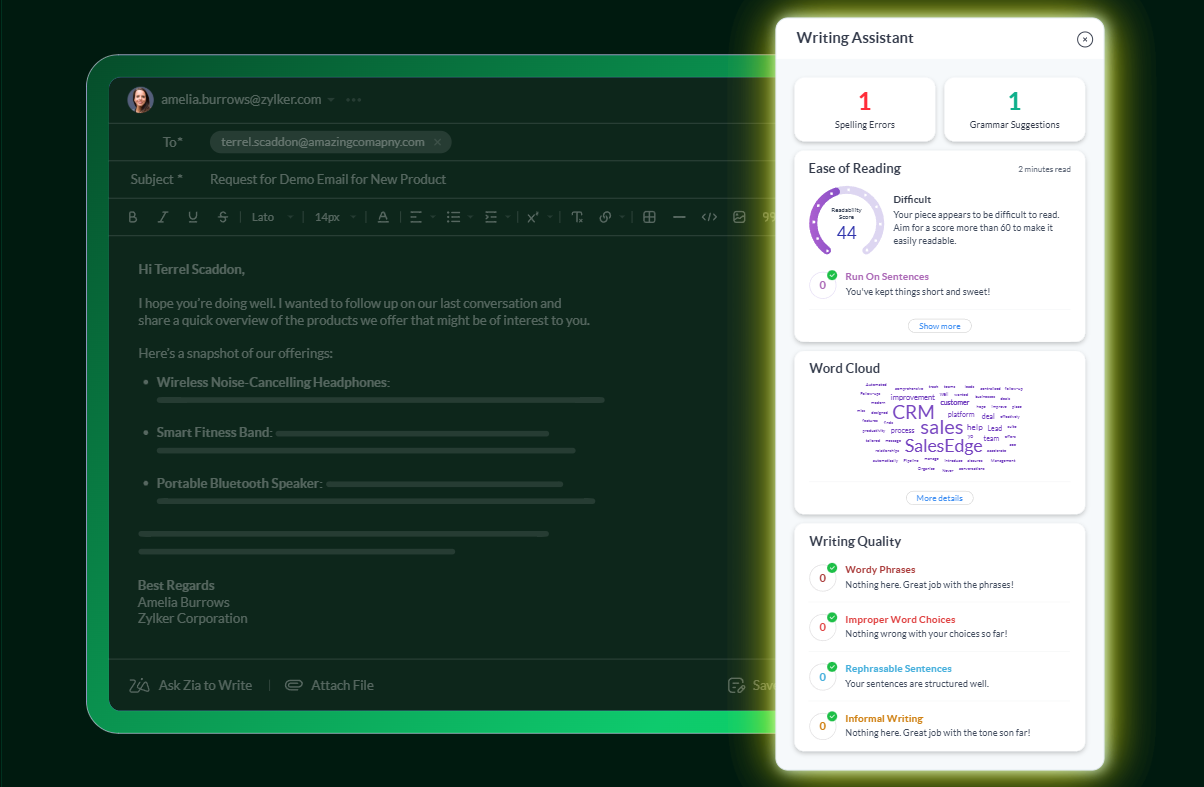Click Ask Zia to Write
Screen dimensions: 1204x787
(x=191, y=685)
